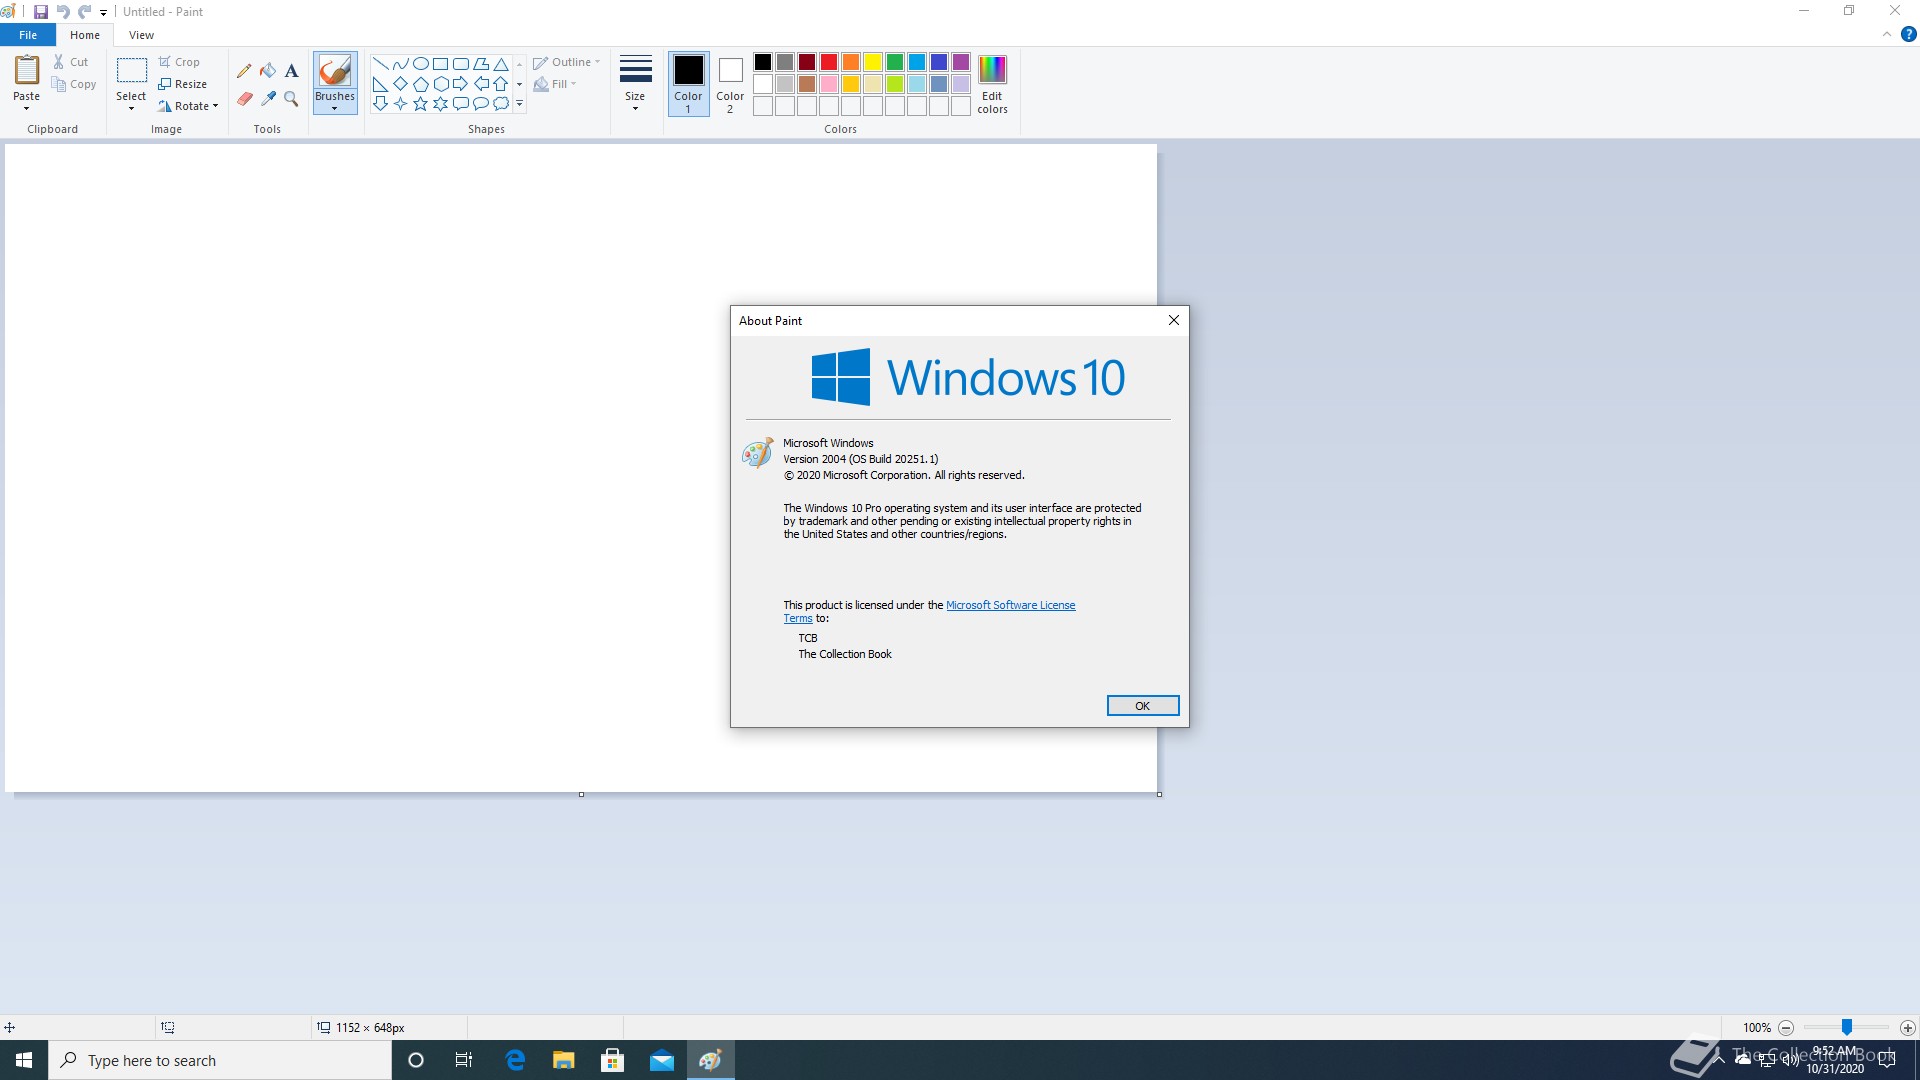Image resolution: width=1920 pixels, height=1080 pixels.
Task: Select the Fill with color bucket tool
Action: (x=268, y=71)
